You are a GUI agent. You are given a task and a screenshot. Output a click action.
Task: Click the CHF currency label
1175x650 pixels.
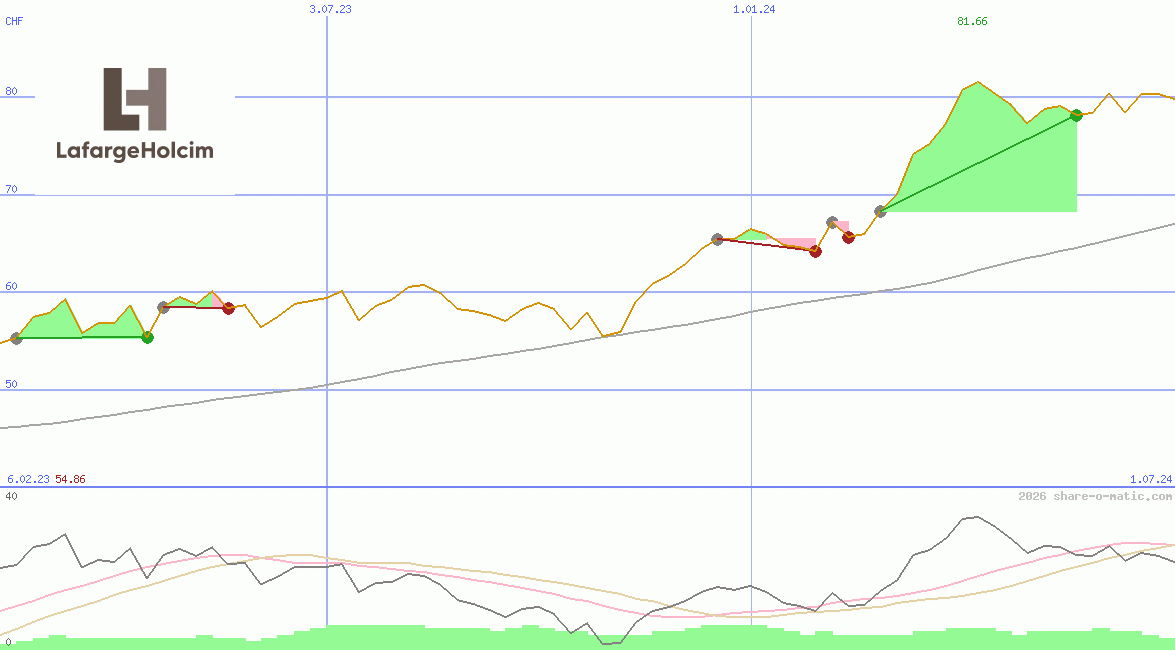pos(14,21)
